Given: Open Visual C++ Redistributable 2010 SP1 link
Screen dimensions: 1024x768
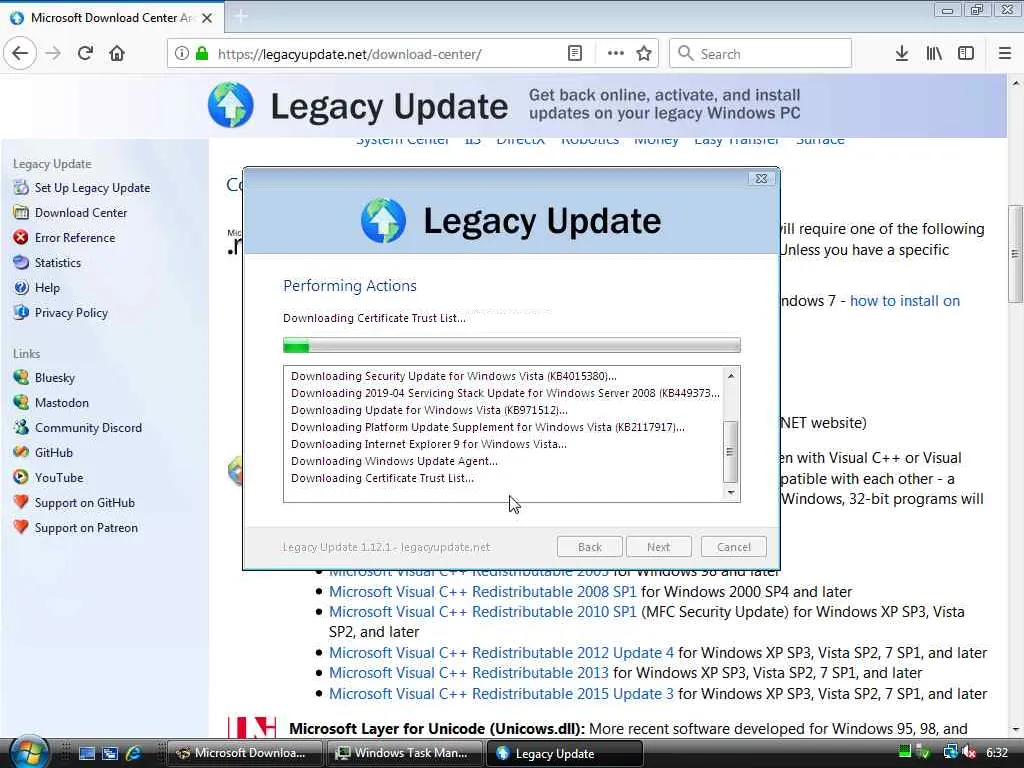Looking at the screenshot, I should pos(482,612).
